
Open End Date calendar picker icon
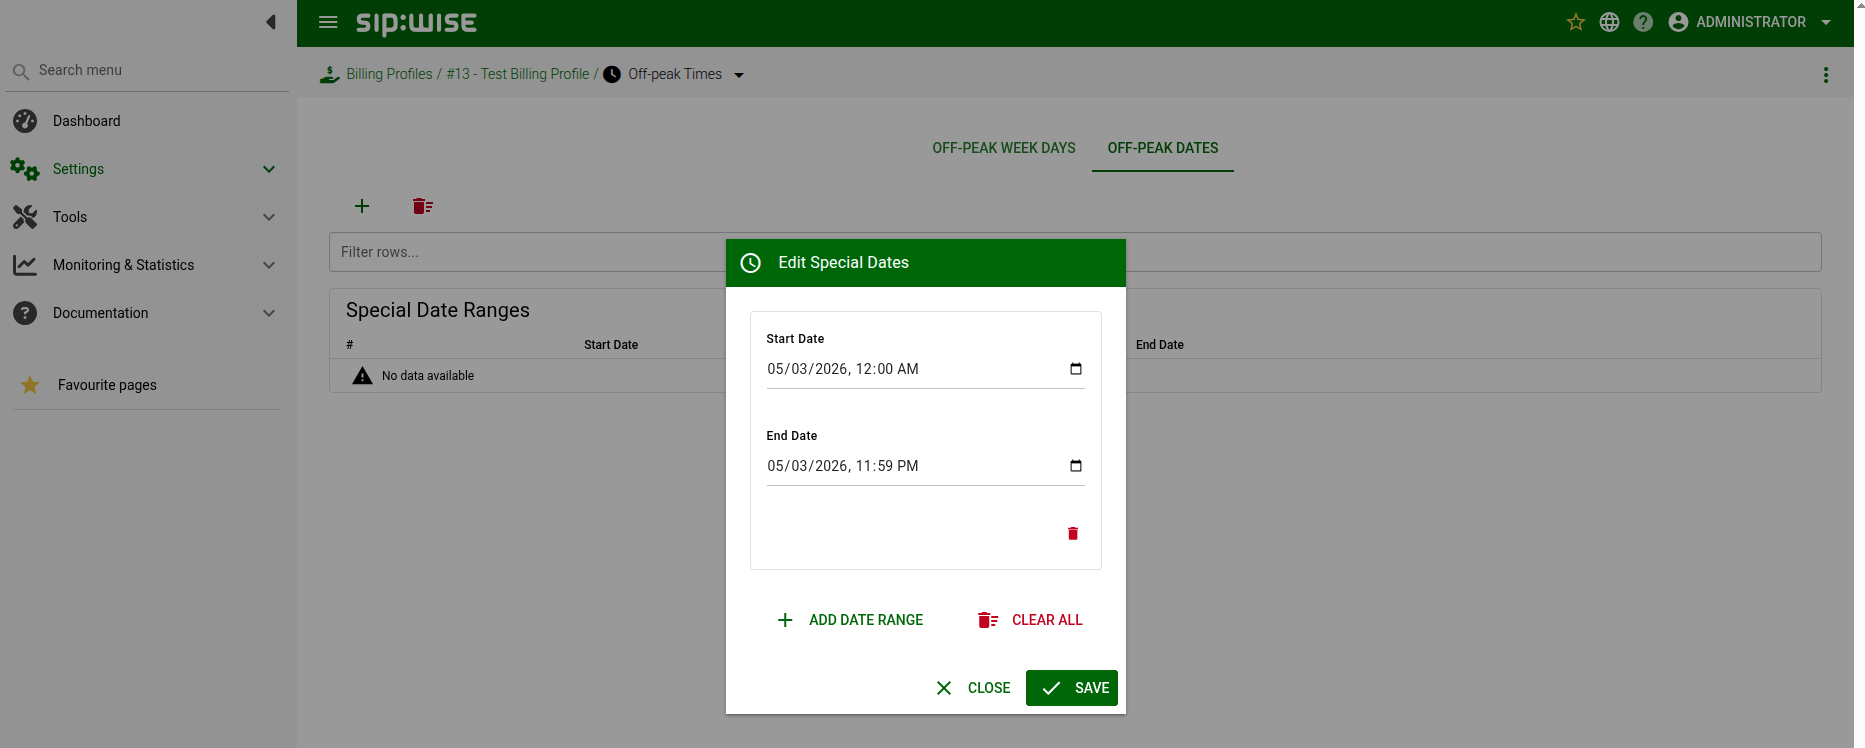click(1076, 466)
